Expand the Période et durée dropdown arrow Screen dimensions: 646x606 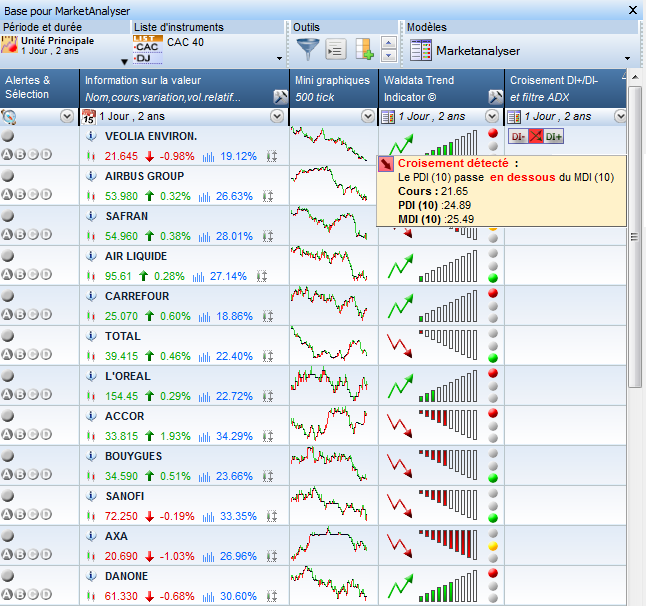click(x=124, y=62)
